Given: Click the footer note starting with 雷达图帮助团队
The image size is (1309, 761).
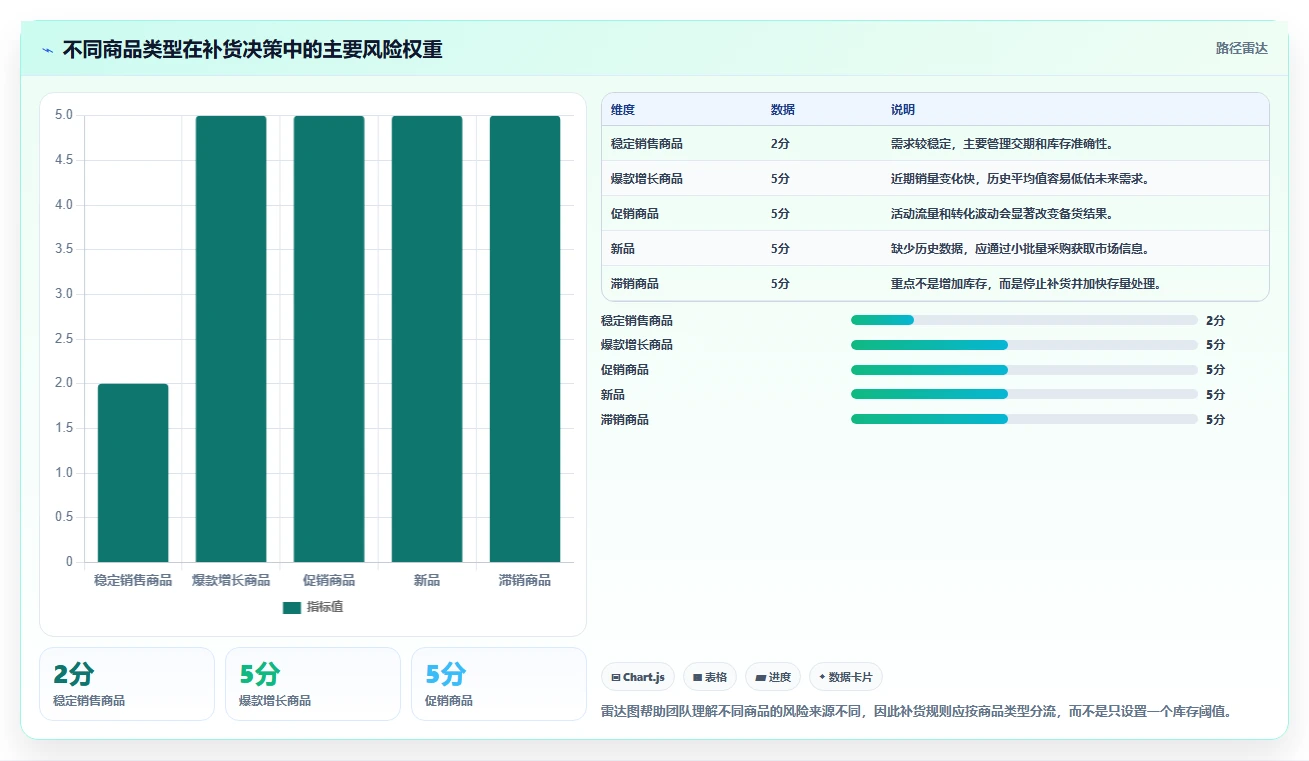Looking at the screenshot, I should [916, 712].
